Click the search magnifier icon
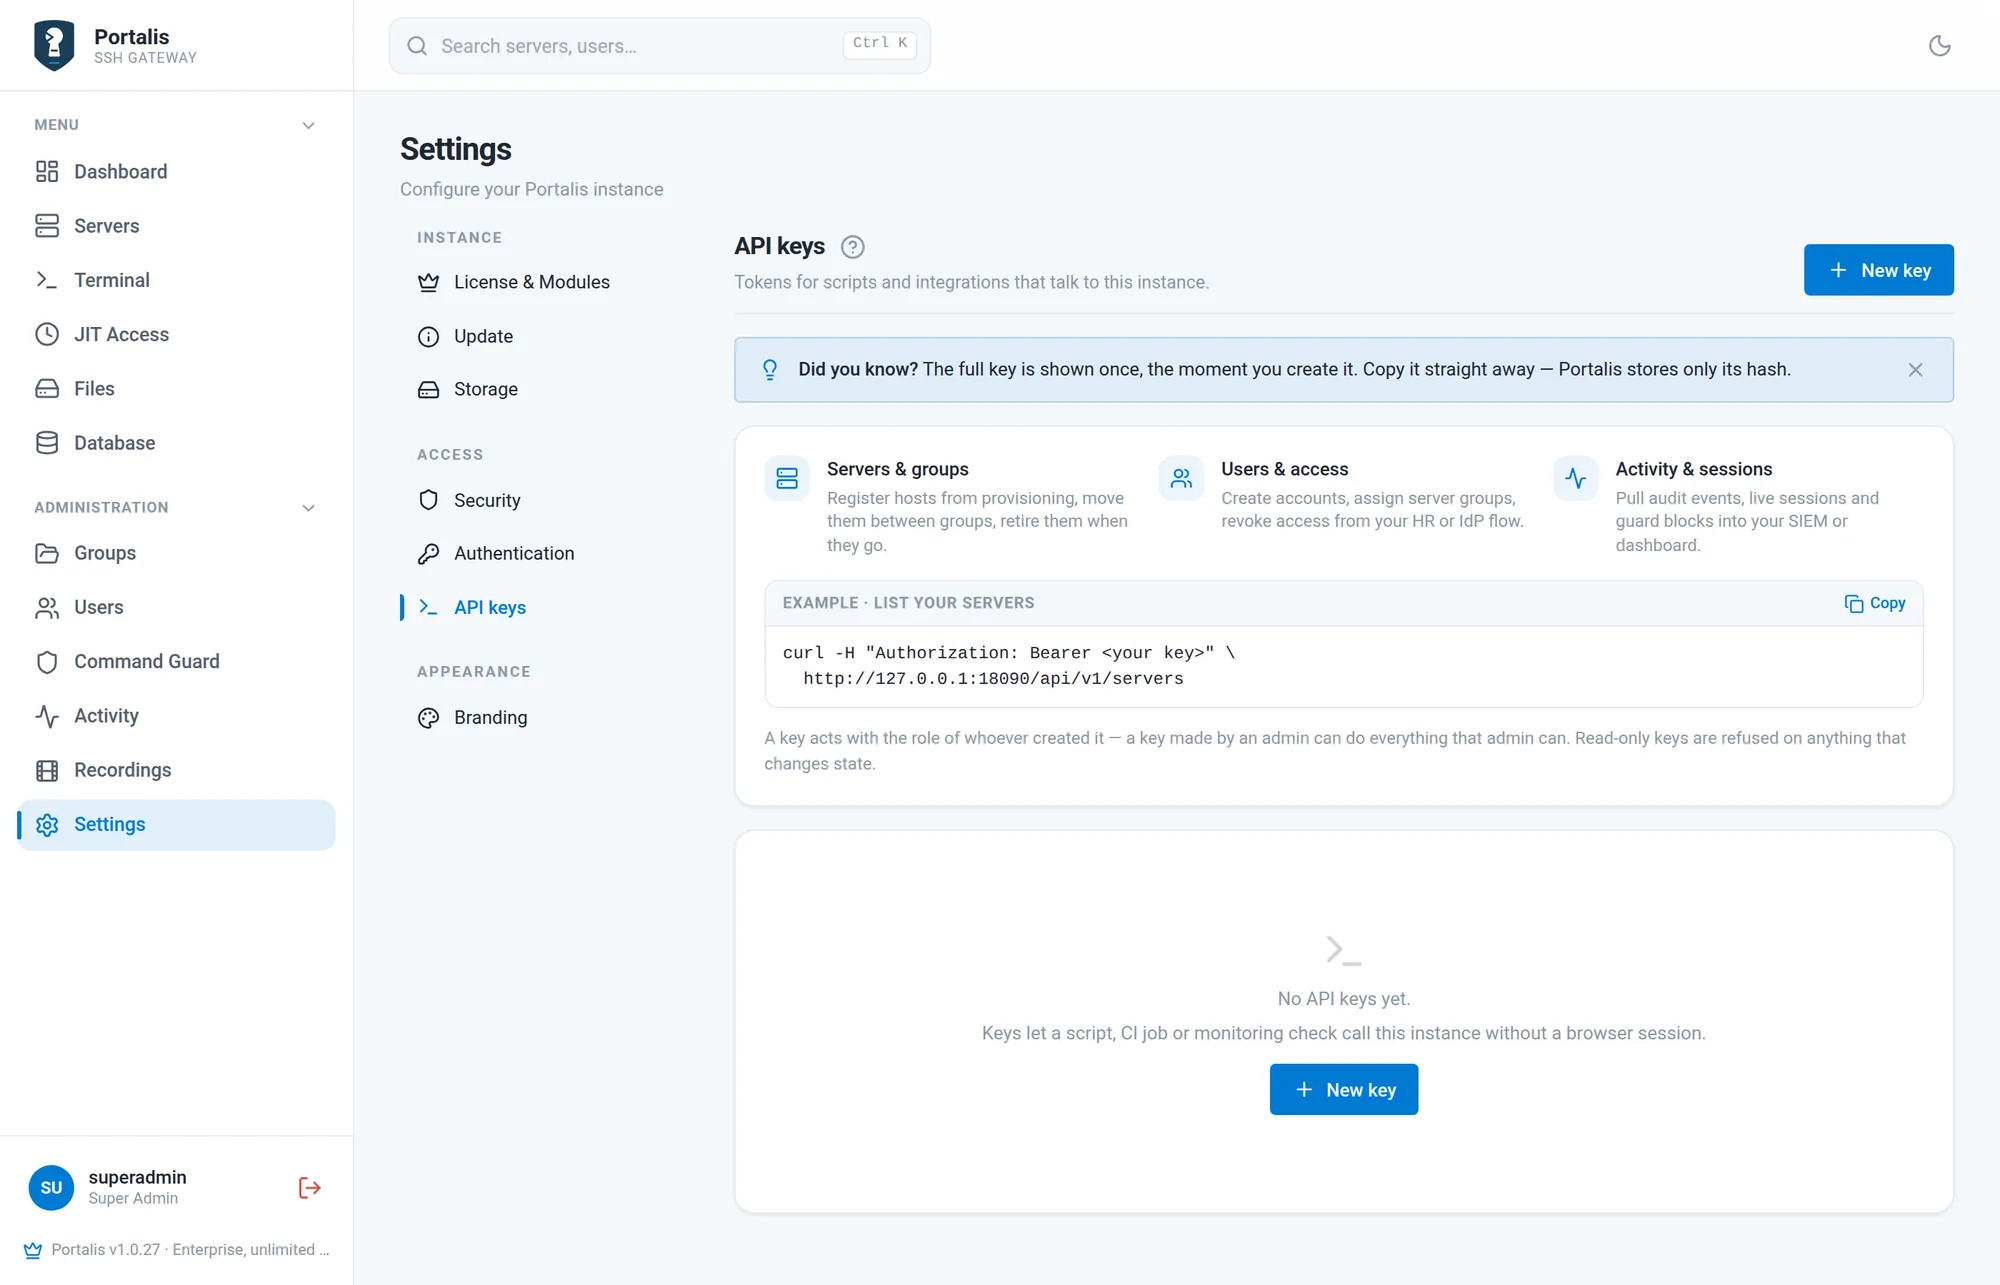2000x1285 pixels. point(417,46)
